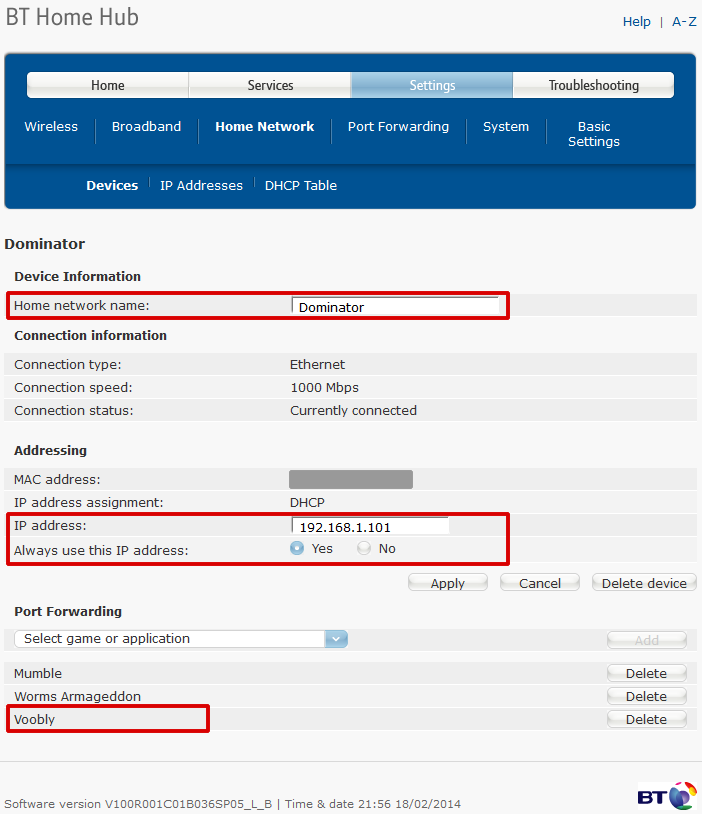Switch to the Home tab
The height and width of the screenshot is (814, 702).
tap(107, 85)
